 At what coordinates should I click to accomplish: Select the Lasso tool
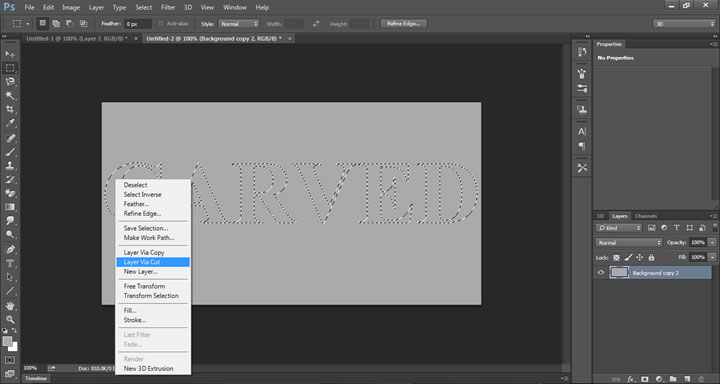tap(10, 82)
